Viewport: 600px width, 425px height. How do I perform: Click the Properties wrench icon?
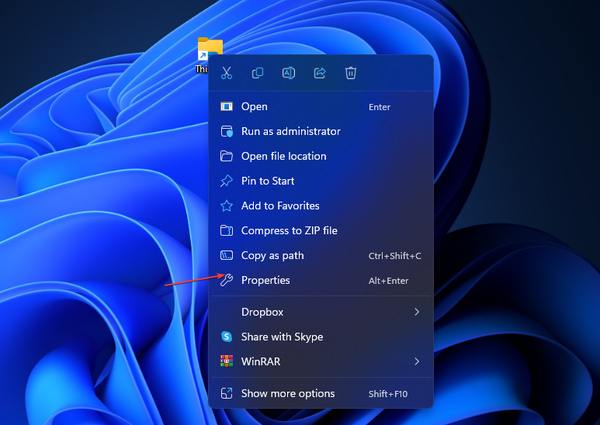click(x=227, y=280)
